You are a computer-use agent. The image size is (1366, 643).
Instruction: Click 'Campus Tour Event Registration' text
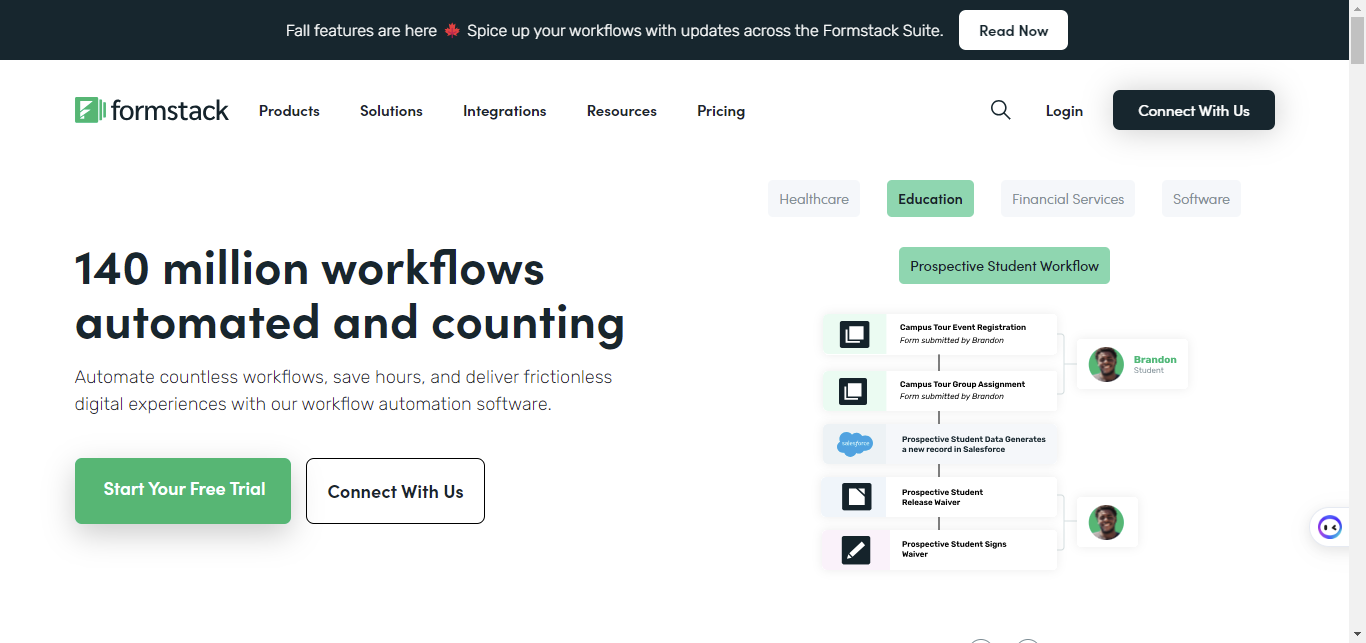click(962, 327)
